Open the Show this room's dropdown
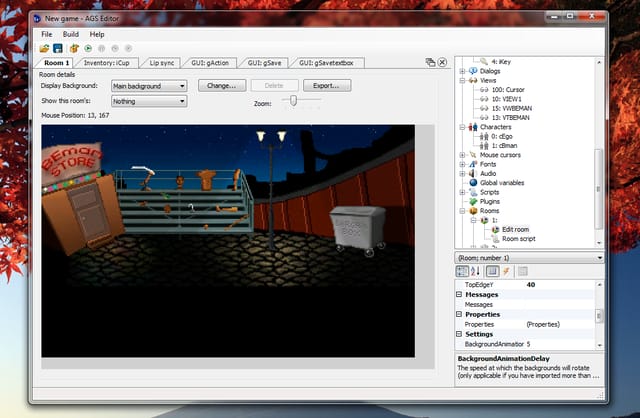This screenshot has width=640, height=418. 149,101
